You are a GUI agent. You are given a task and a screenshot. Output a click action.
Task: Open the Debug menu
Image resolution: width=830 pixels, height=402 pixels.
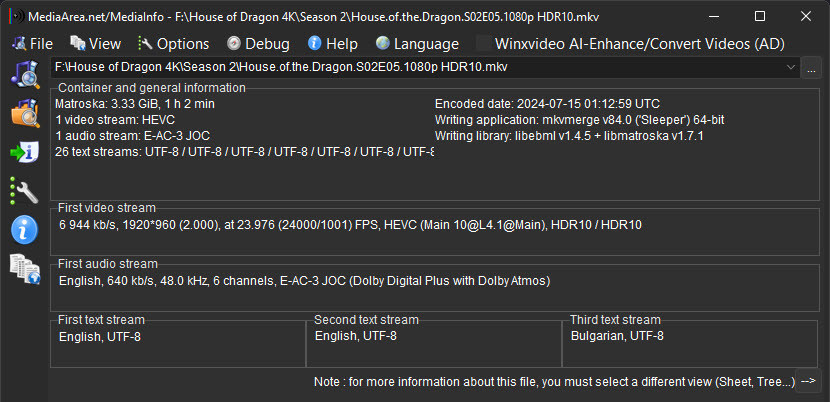(258, 43)
